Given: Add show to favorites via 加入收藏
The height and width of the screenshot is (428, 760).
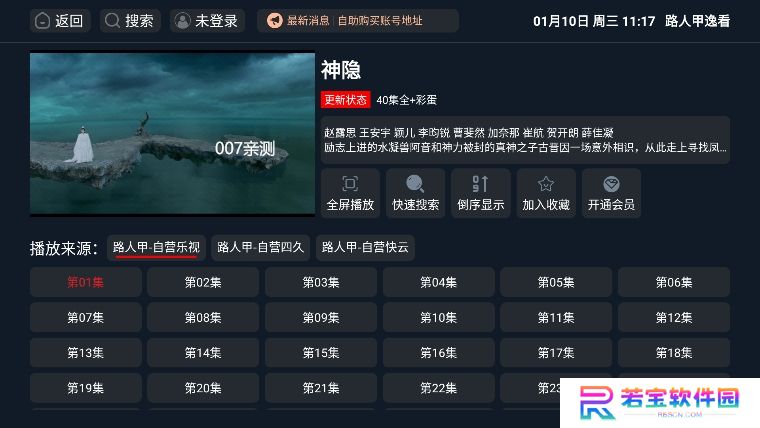Looking at the screenshot, I should pos(546,193).
